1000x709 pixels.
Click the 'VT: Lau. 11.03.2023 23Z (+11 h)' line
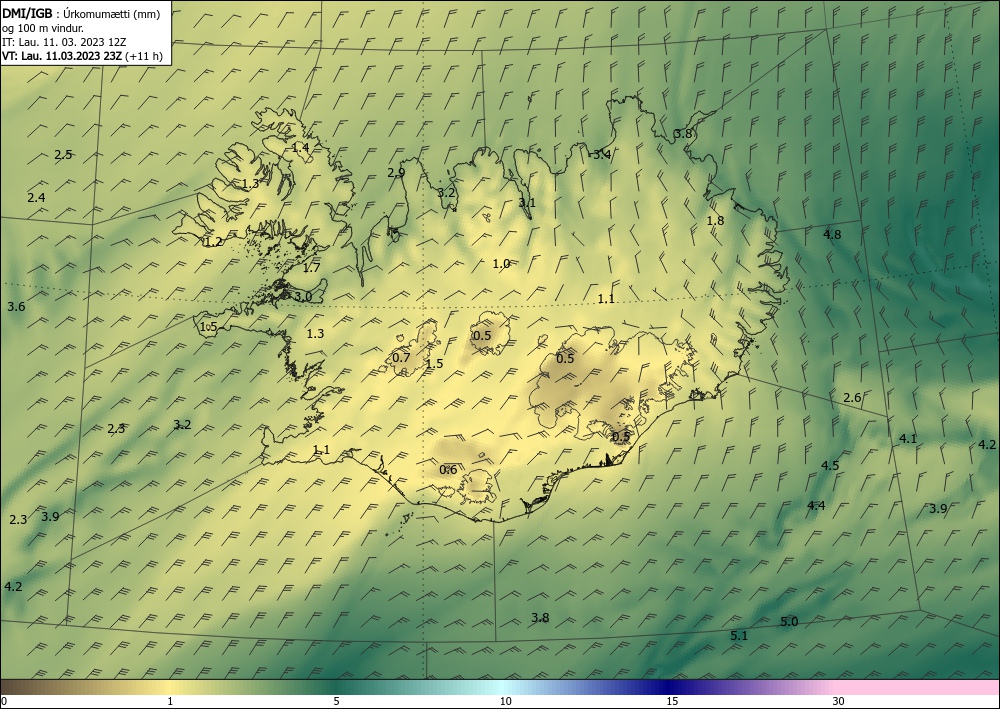(x=82, y=56)
